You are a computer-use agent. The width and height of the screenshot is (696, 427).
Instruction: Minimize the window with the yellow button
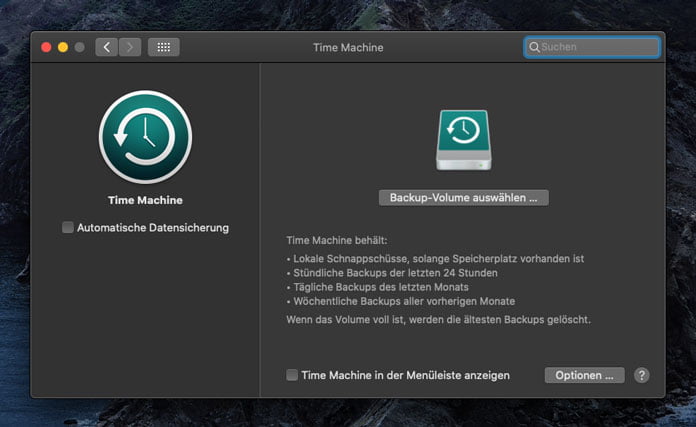(62, 47)
